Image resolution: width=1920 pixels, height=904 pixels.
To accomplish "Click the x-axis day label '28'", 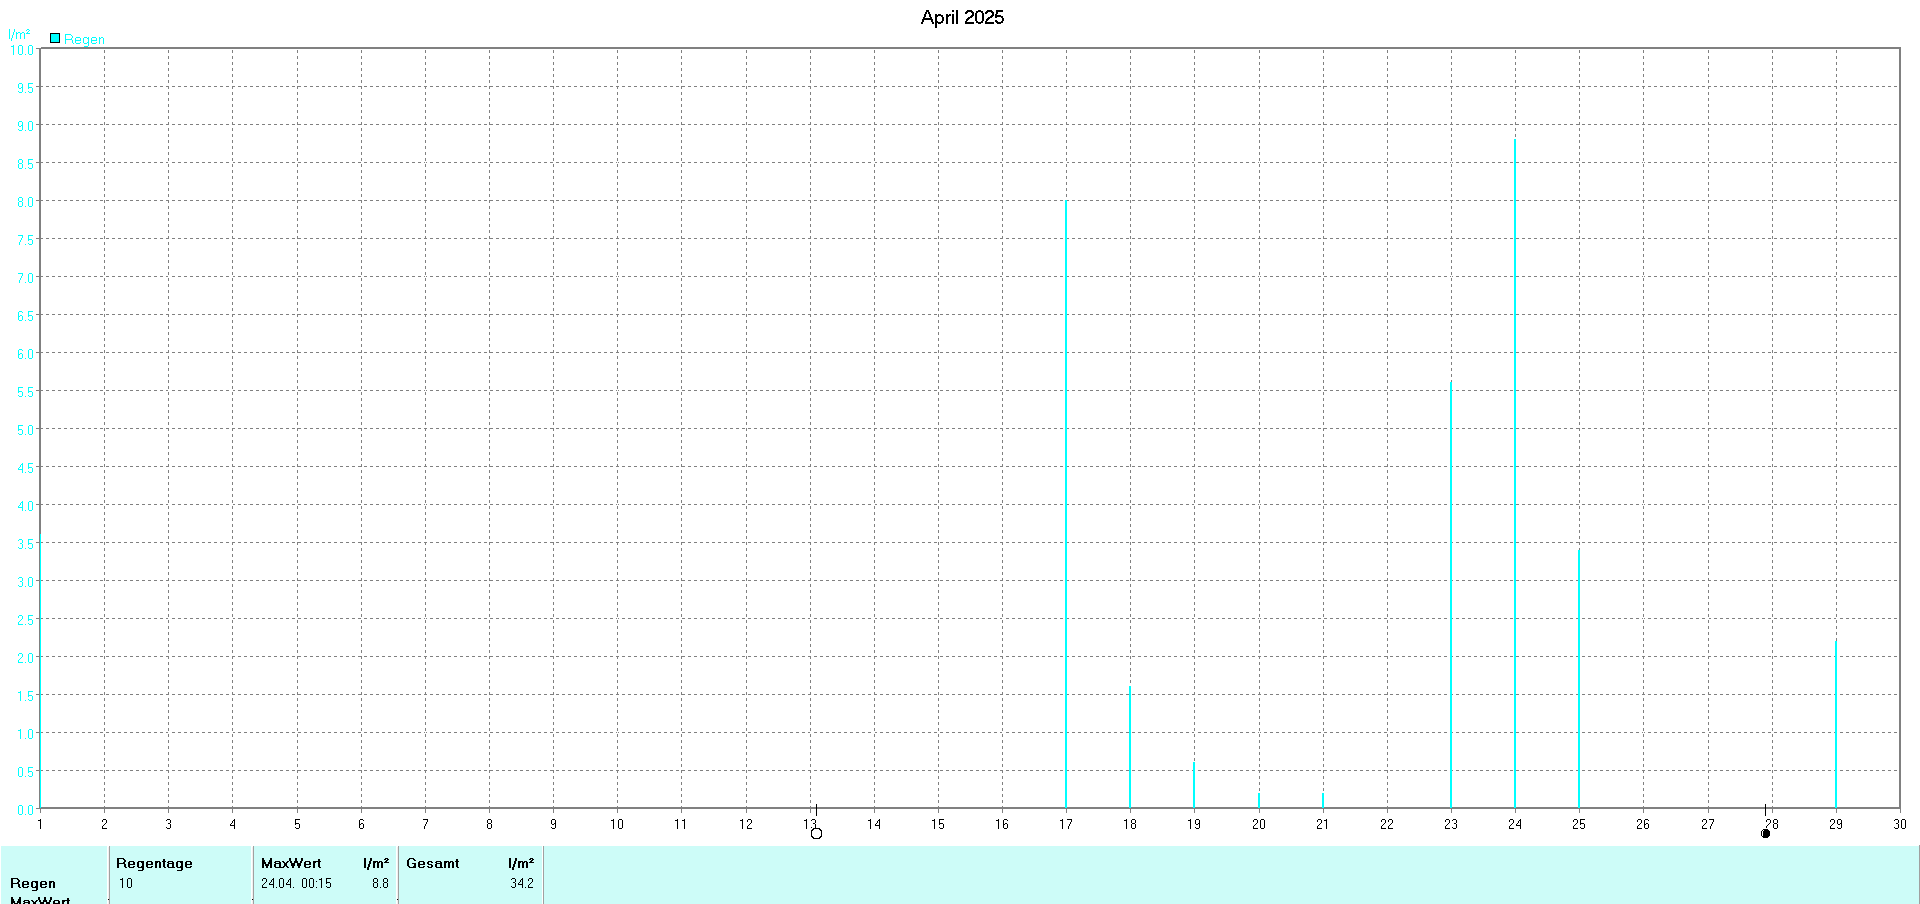I will 1771,824.
